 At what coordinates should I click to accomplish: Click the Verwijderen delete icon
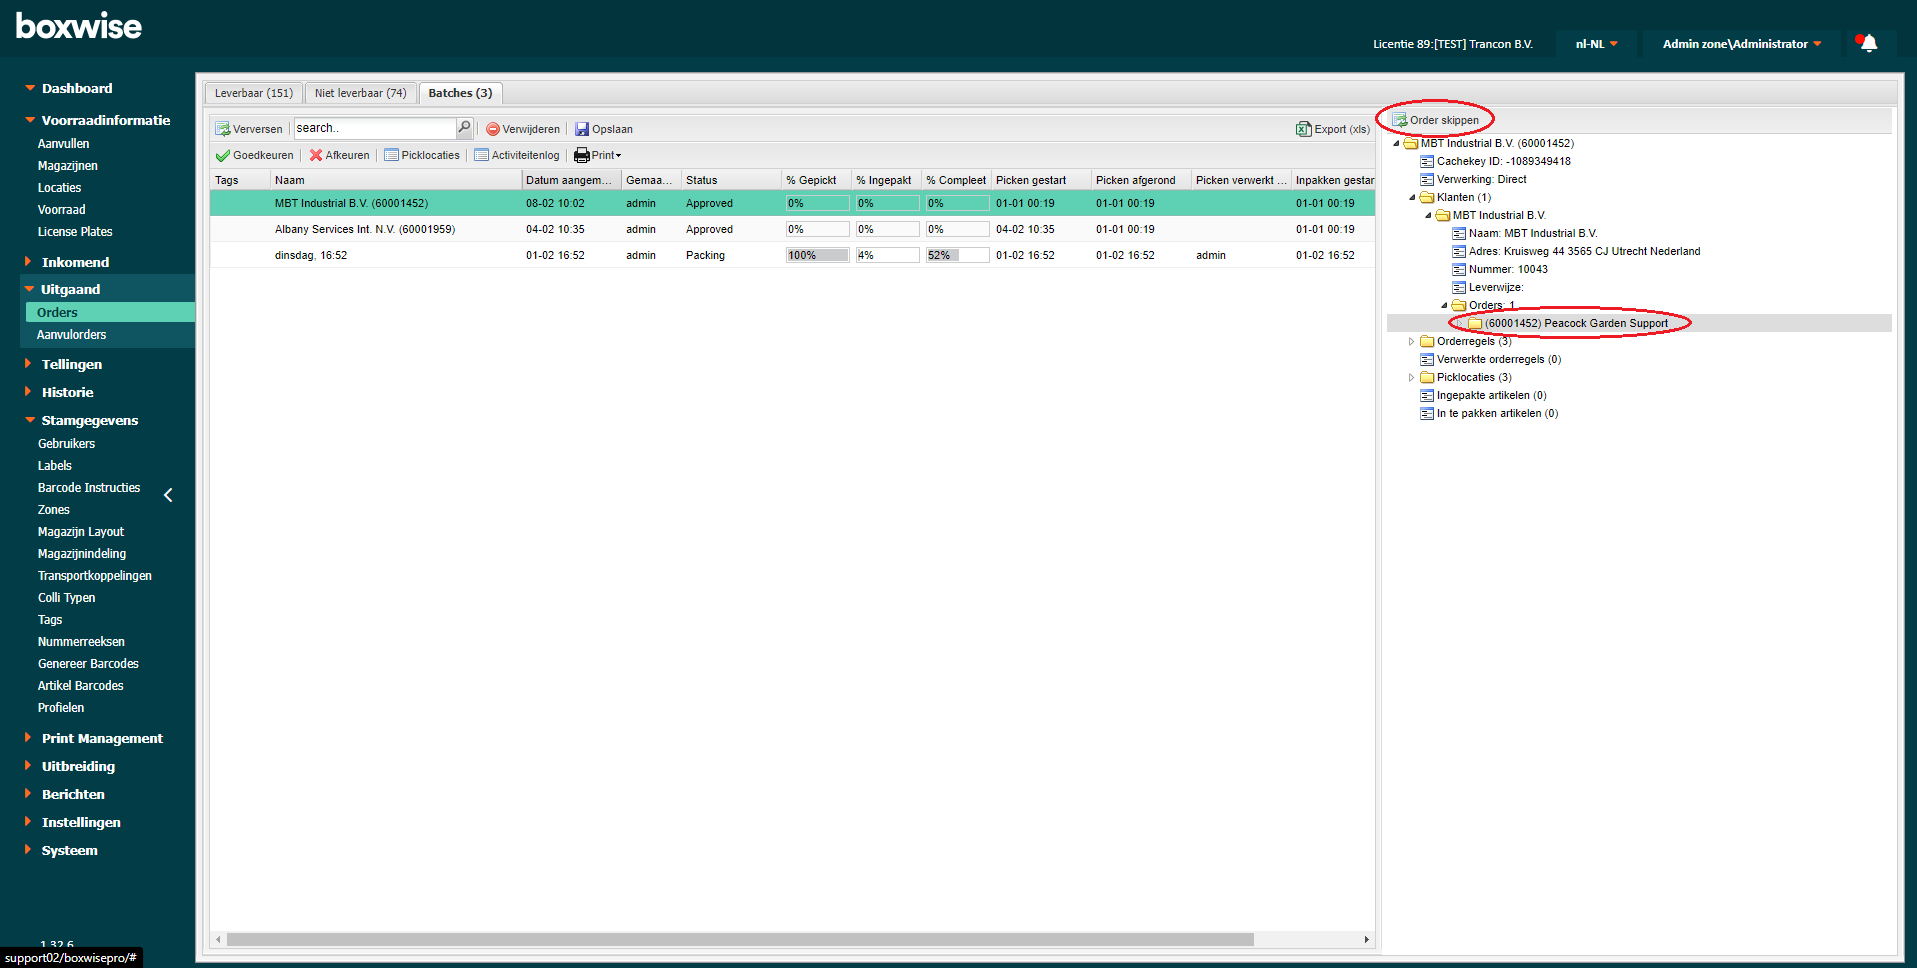[x=492, y=129]
